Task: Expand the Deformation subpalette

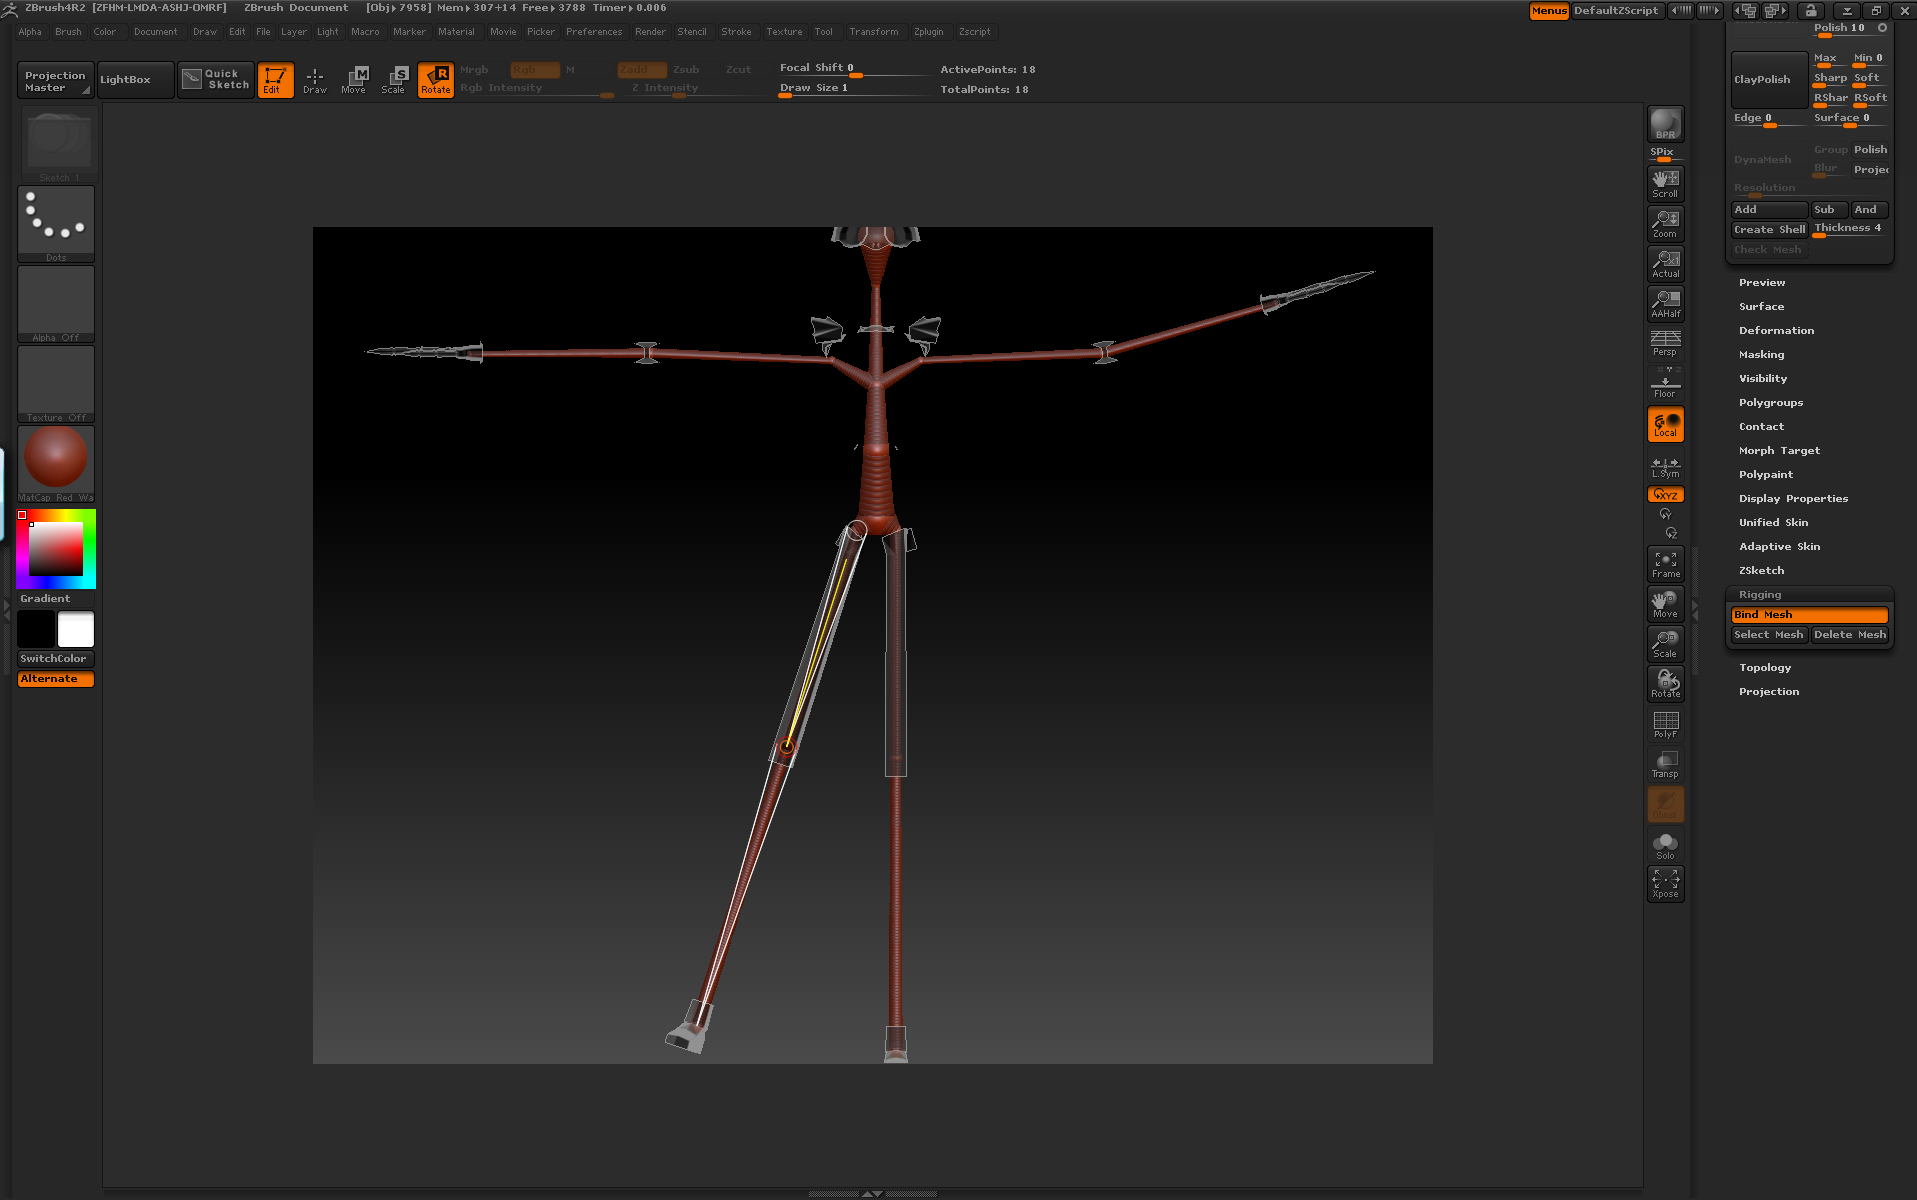Action: [1776, 331]
